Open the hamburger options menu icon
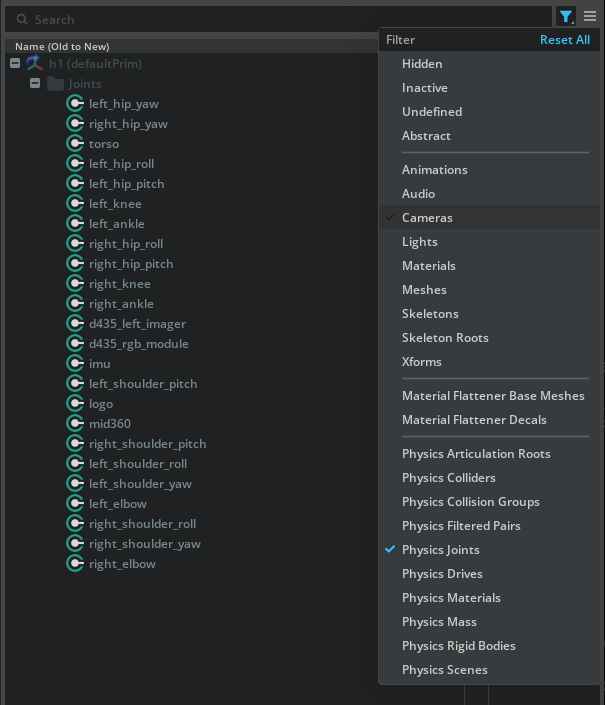The height and width of the screenshot is (705, 605). click(590, 17)
